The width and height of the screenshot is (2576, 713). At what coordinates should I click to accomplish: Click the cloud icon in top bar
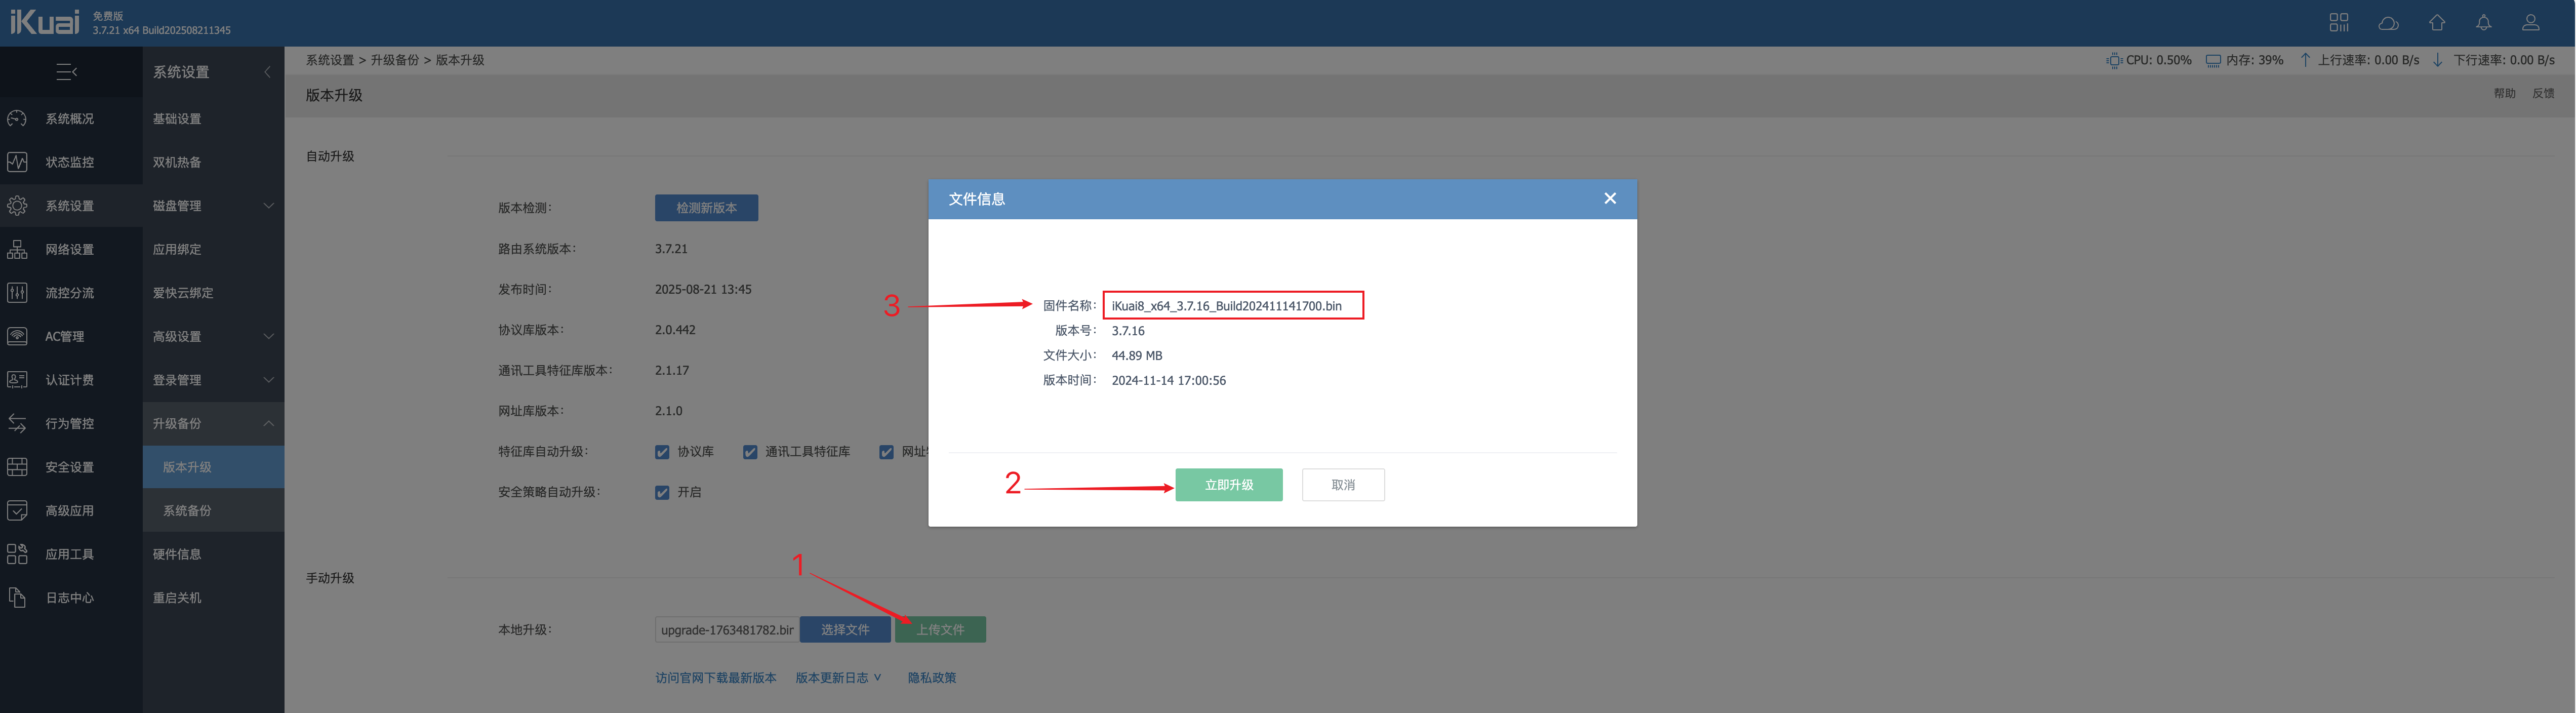point(2388,22)
